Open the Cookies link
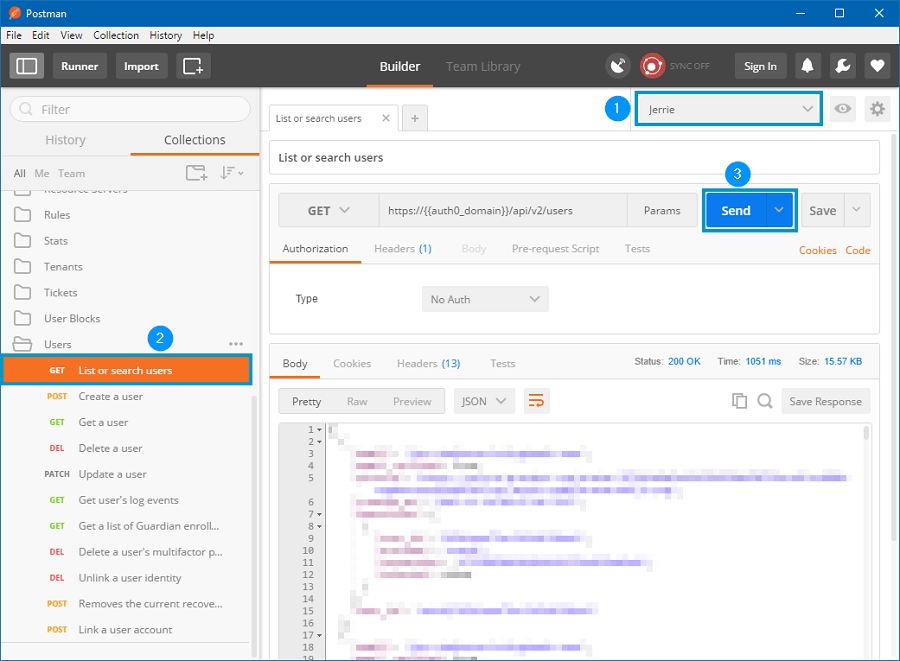 pyautogui.click(x=817, y=250)
